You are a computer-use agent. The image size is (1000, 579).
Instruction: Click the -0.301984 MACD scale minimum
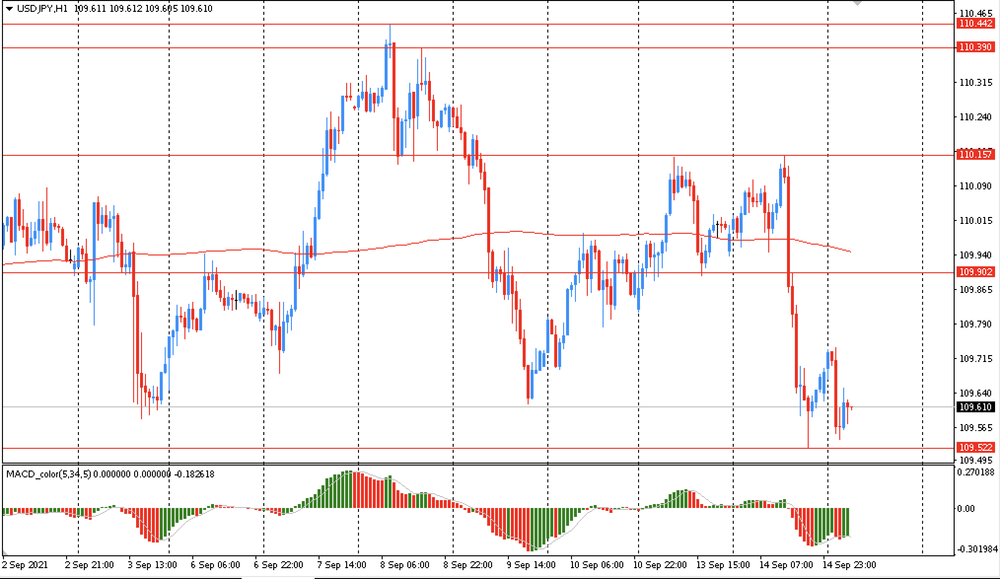[x=977, y=549]
